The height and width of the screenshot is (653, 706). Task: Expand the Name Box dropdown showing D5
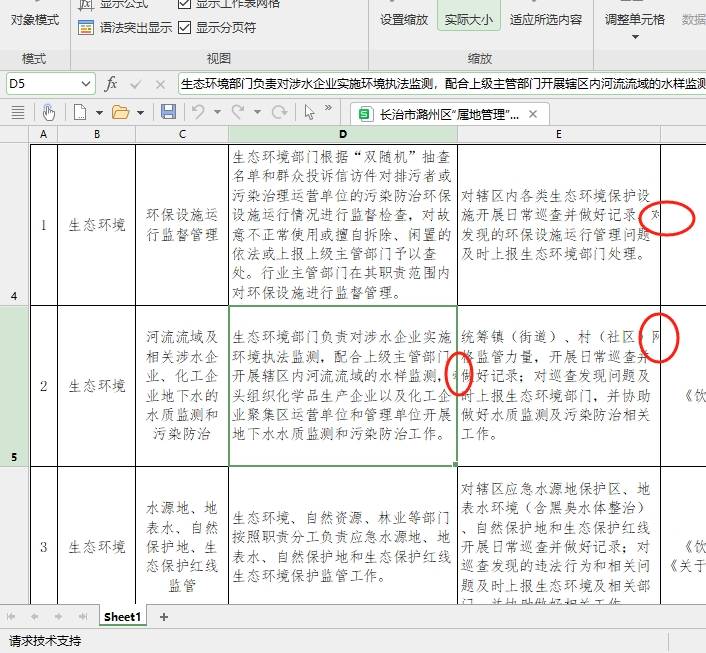click(84, 84)
